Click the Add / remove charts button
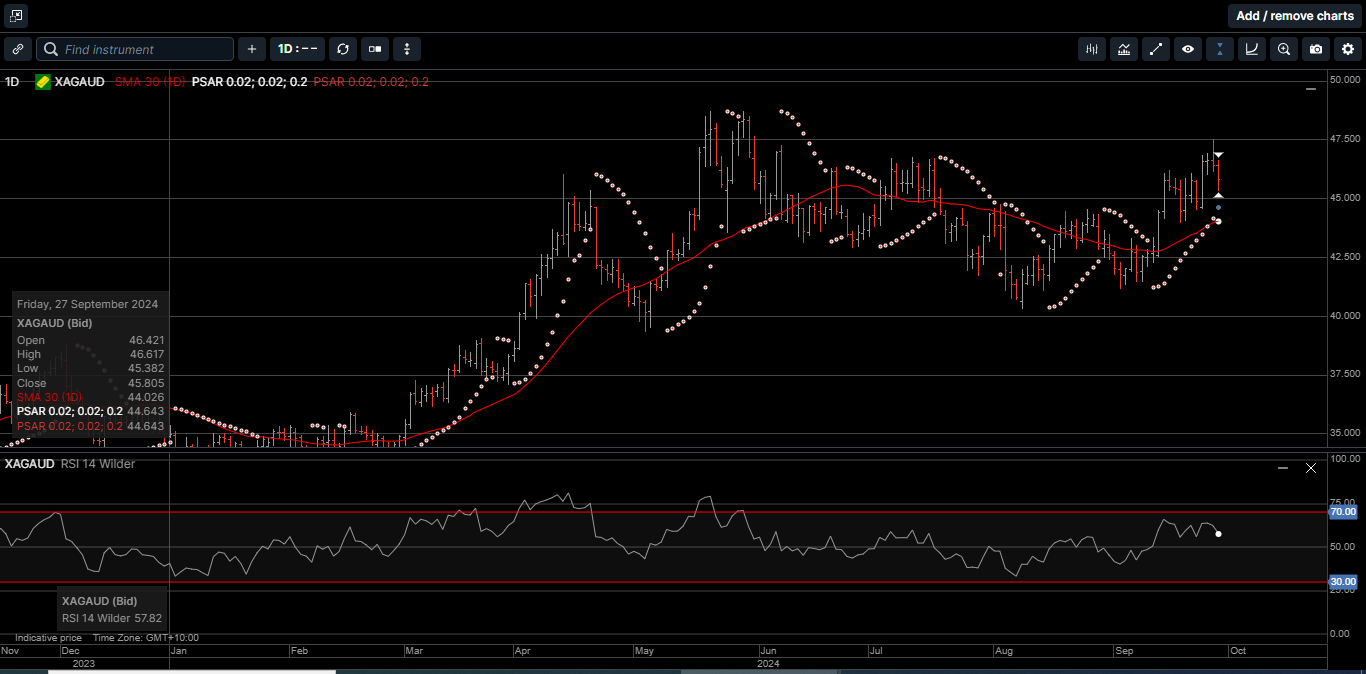 click(1294, 16)
